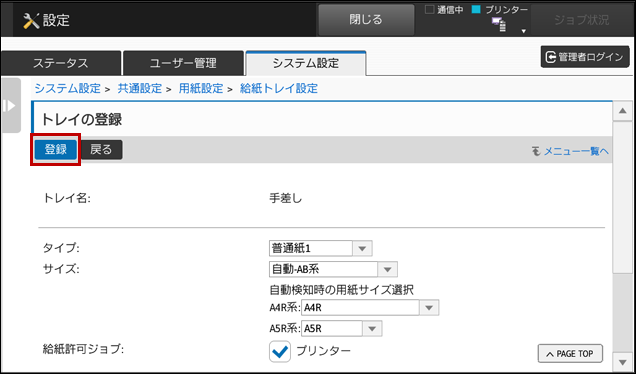Select the システム設定 tab
Viewport: 636px width, 374px height.
click(x=306, y=63)
